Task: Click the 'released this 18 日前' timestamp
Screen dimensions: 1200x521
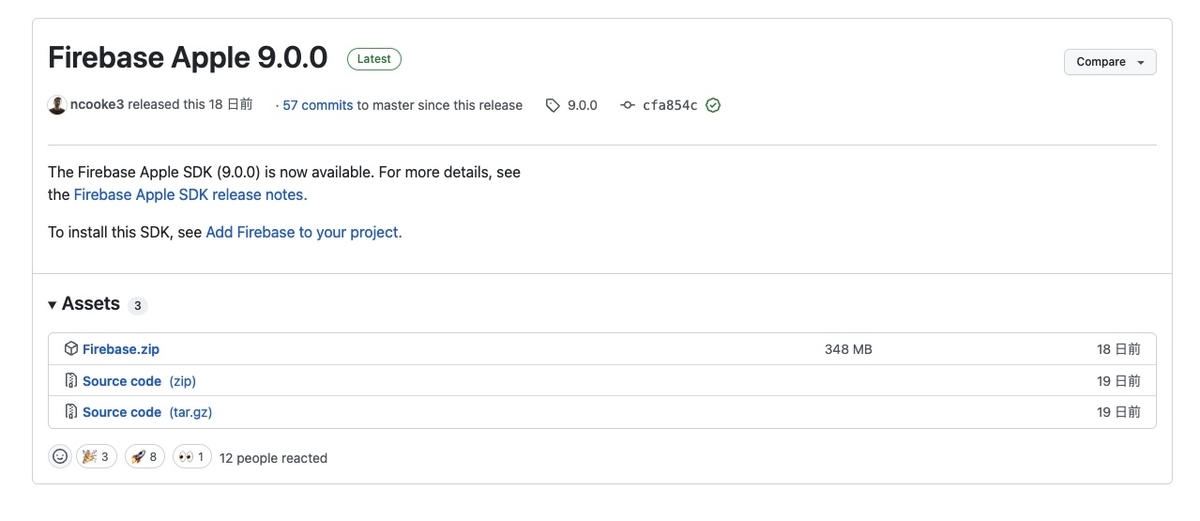Action: pos(190,105)
